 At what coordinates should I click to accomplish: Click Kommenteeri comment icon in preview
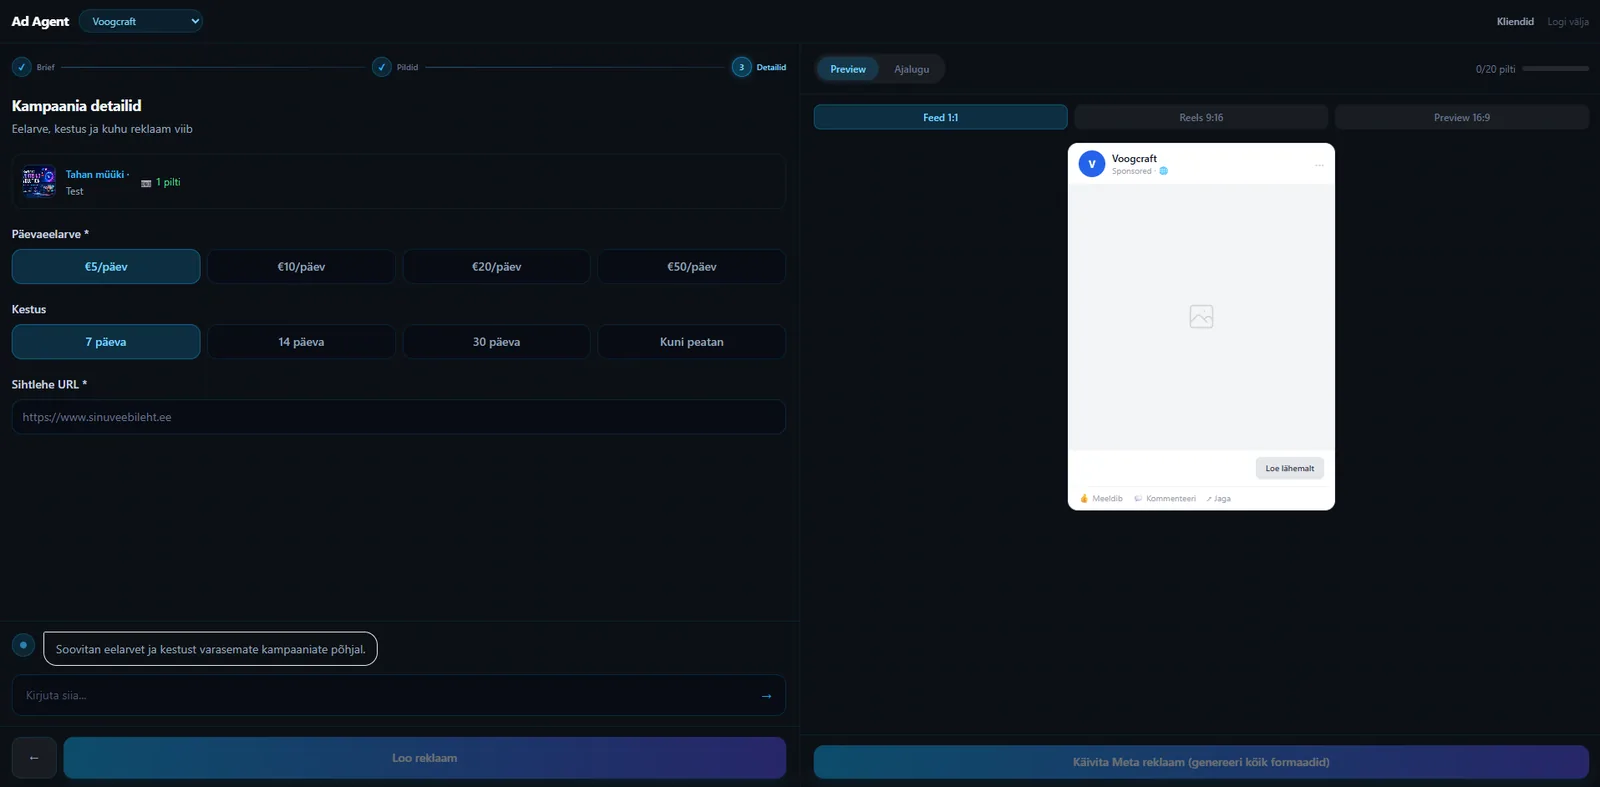(x=1138, y=498)
